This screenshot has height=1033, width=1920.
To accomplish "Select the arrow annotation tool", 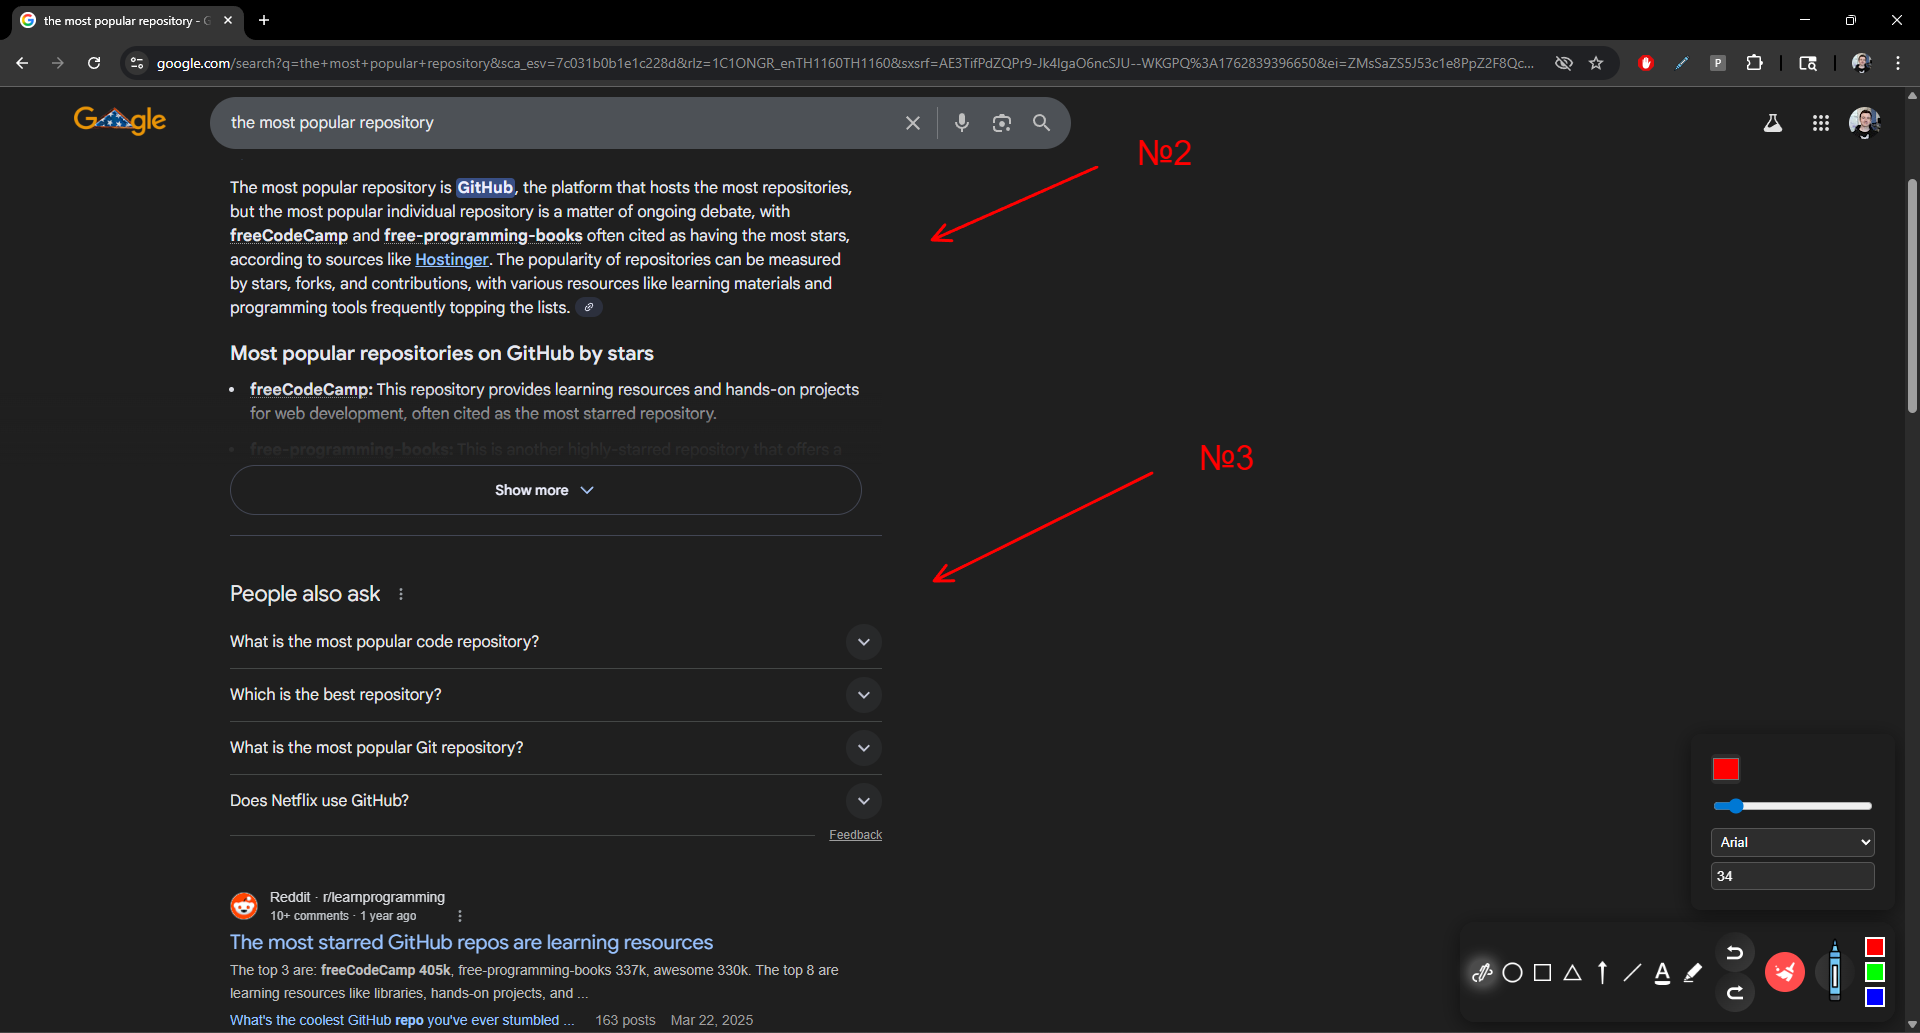I will [1601, 971].
